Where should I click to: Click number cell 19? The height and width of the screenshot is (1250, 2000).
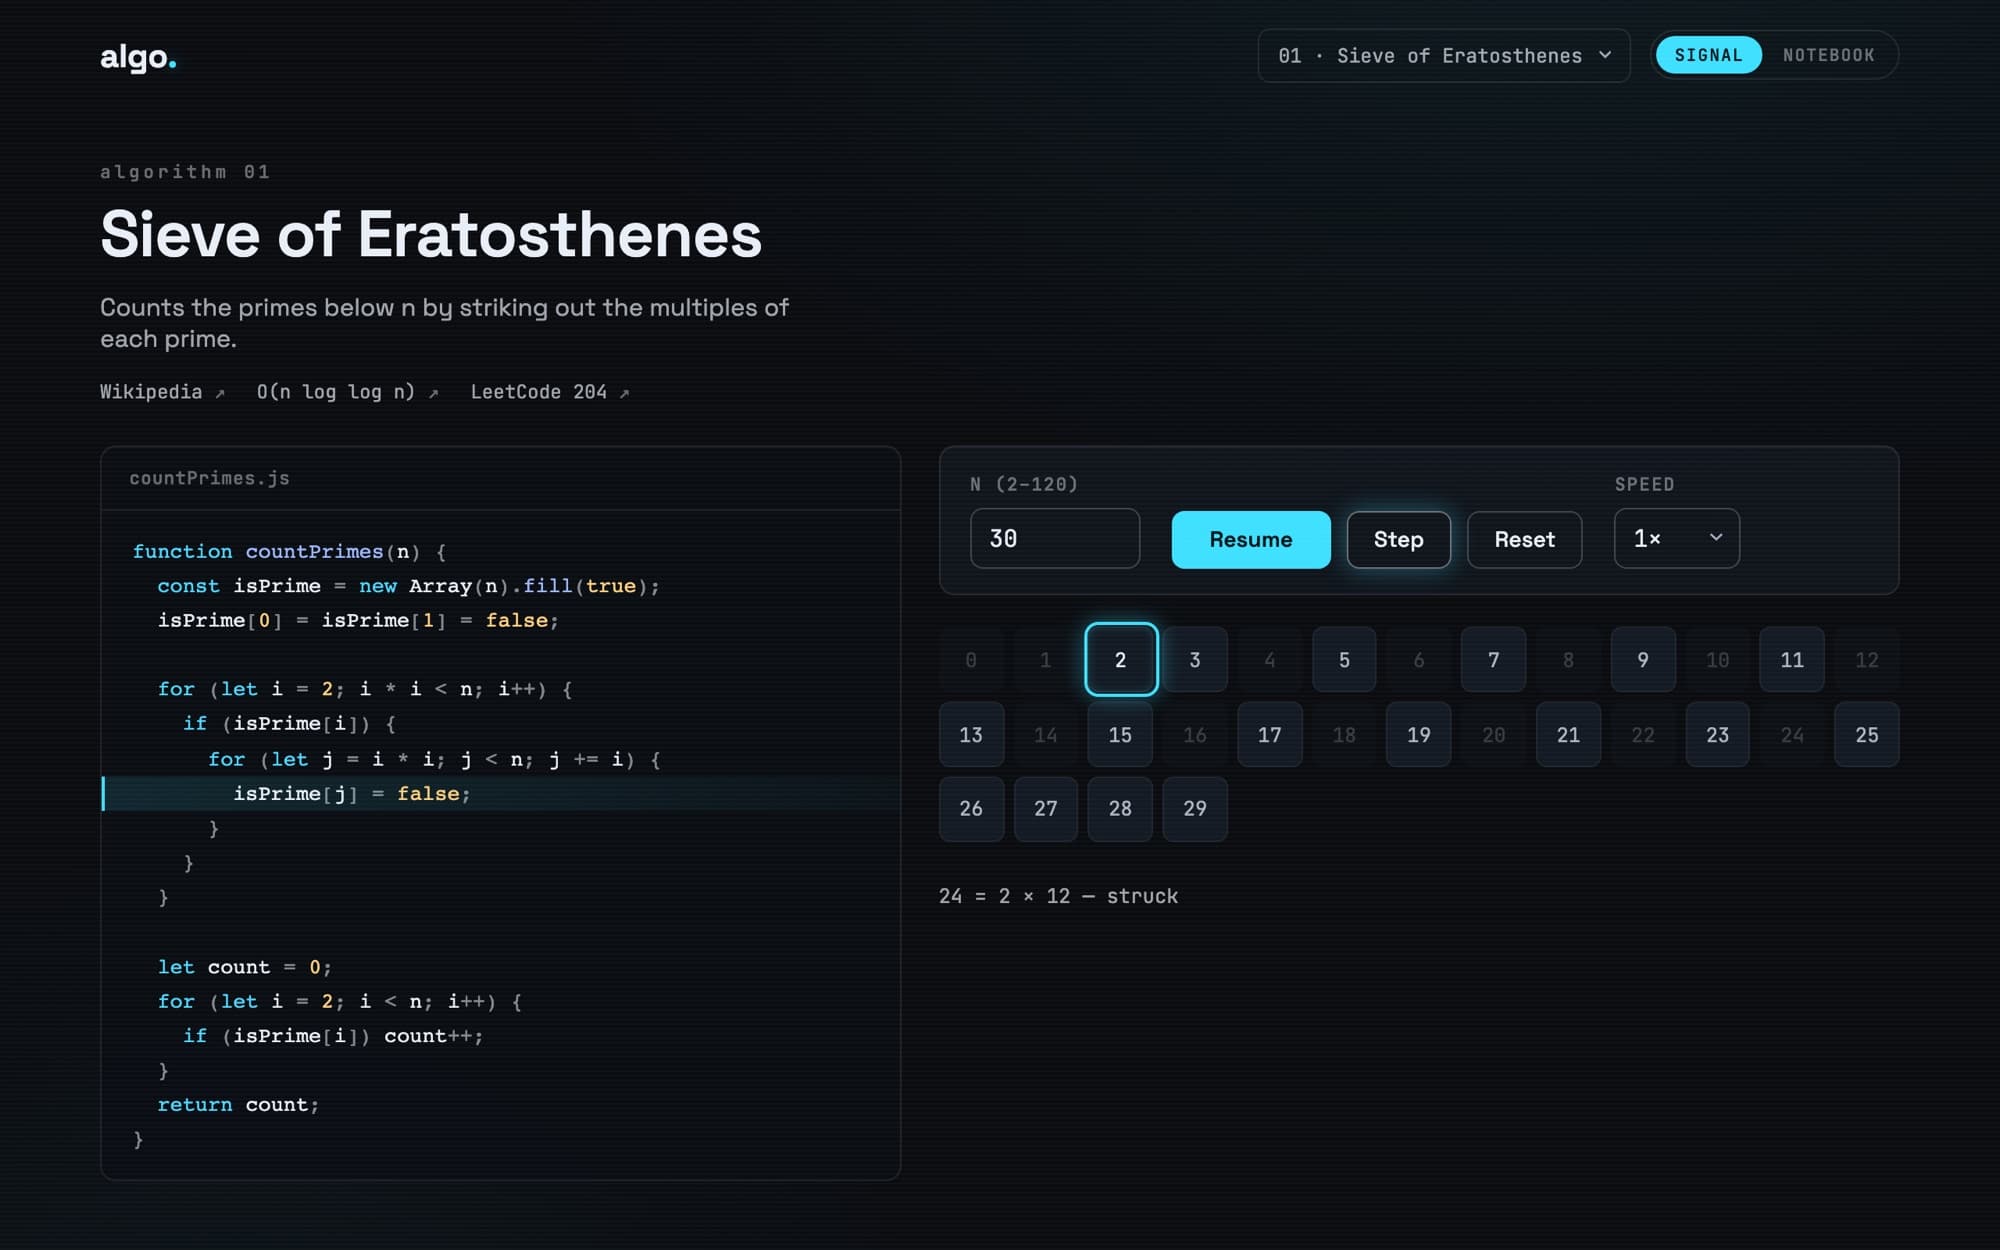click(1419, 735)
